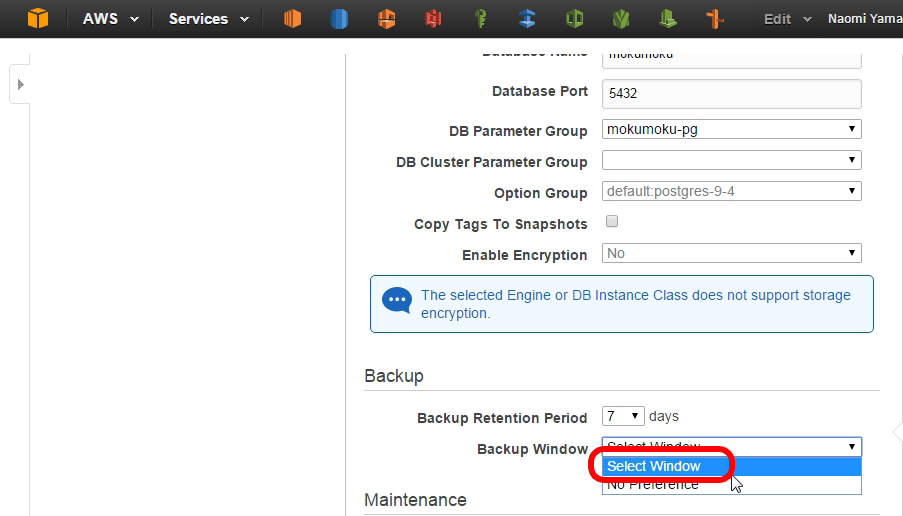Viewport: 903px width, 516px height.
Task: Enable the Copy Tags To Snapshots checkbox
Action: pos(612,222)
